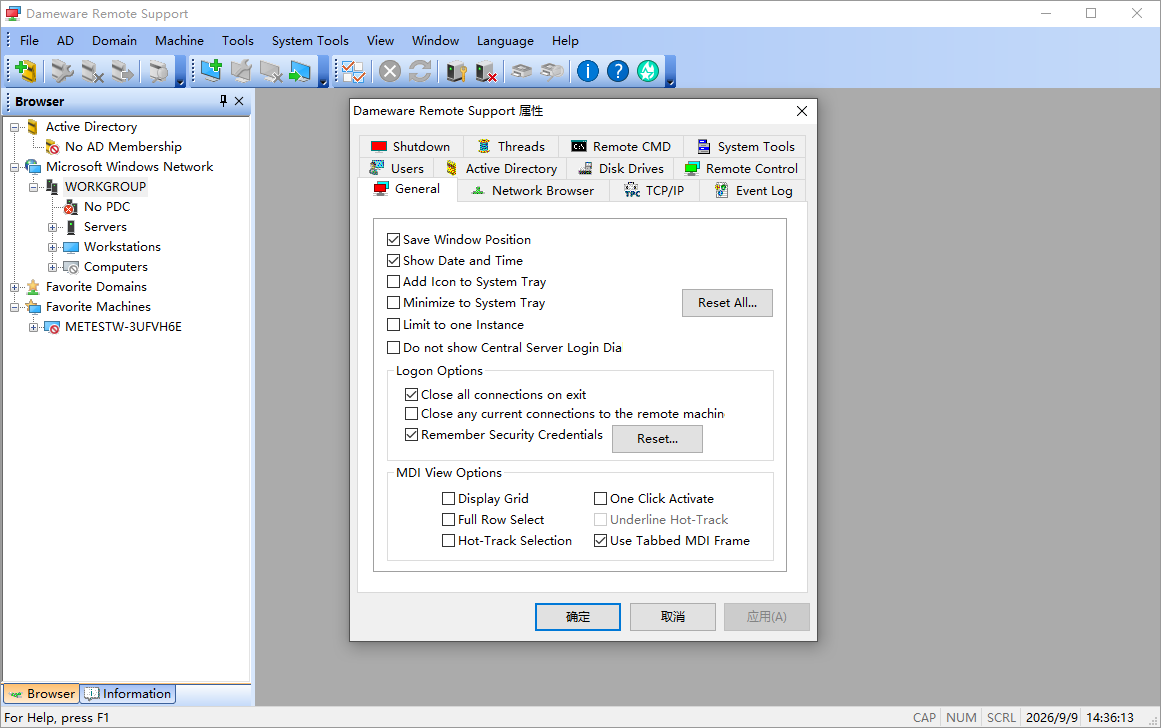Switch to the Event Log tab

coord(753,191)
